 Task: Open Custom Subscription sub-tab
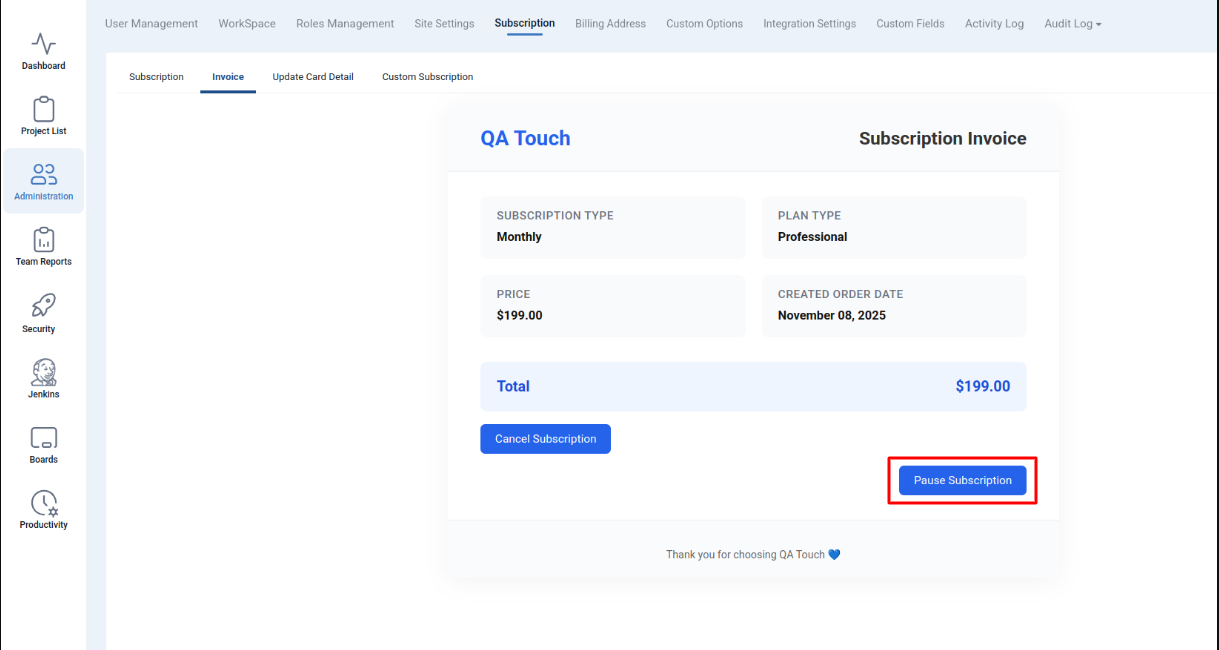pyautogui.click(x=427, y=77)
